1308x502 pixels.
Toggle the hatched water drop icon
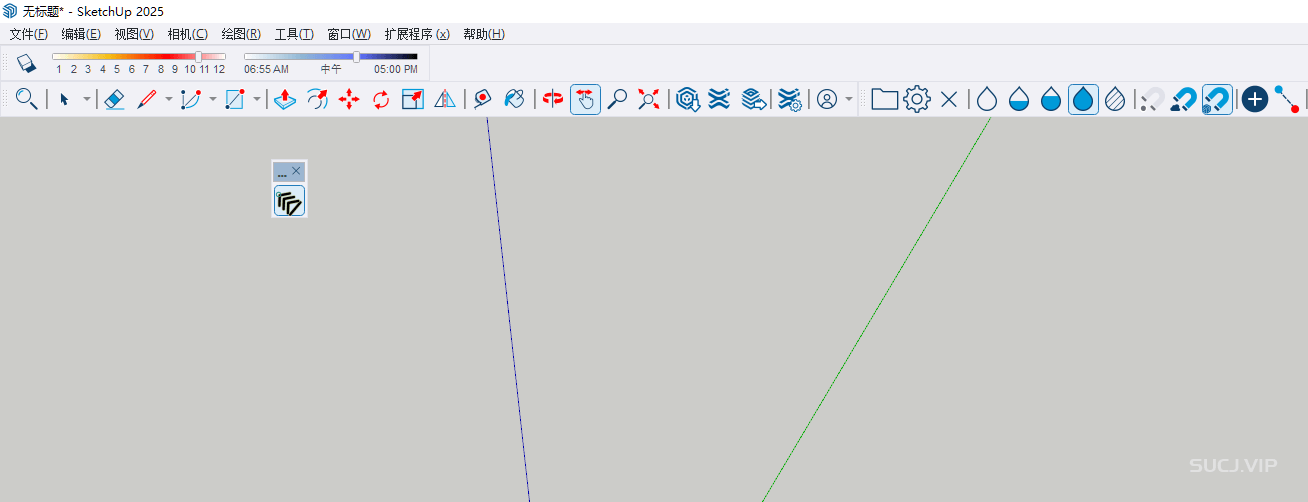point(1115,99)
